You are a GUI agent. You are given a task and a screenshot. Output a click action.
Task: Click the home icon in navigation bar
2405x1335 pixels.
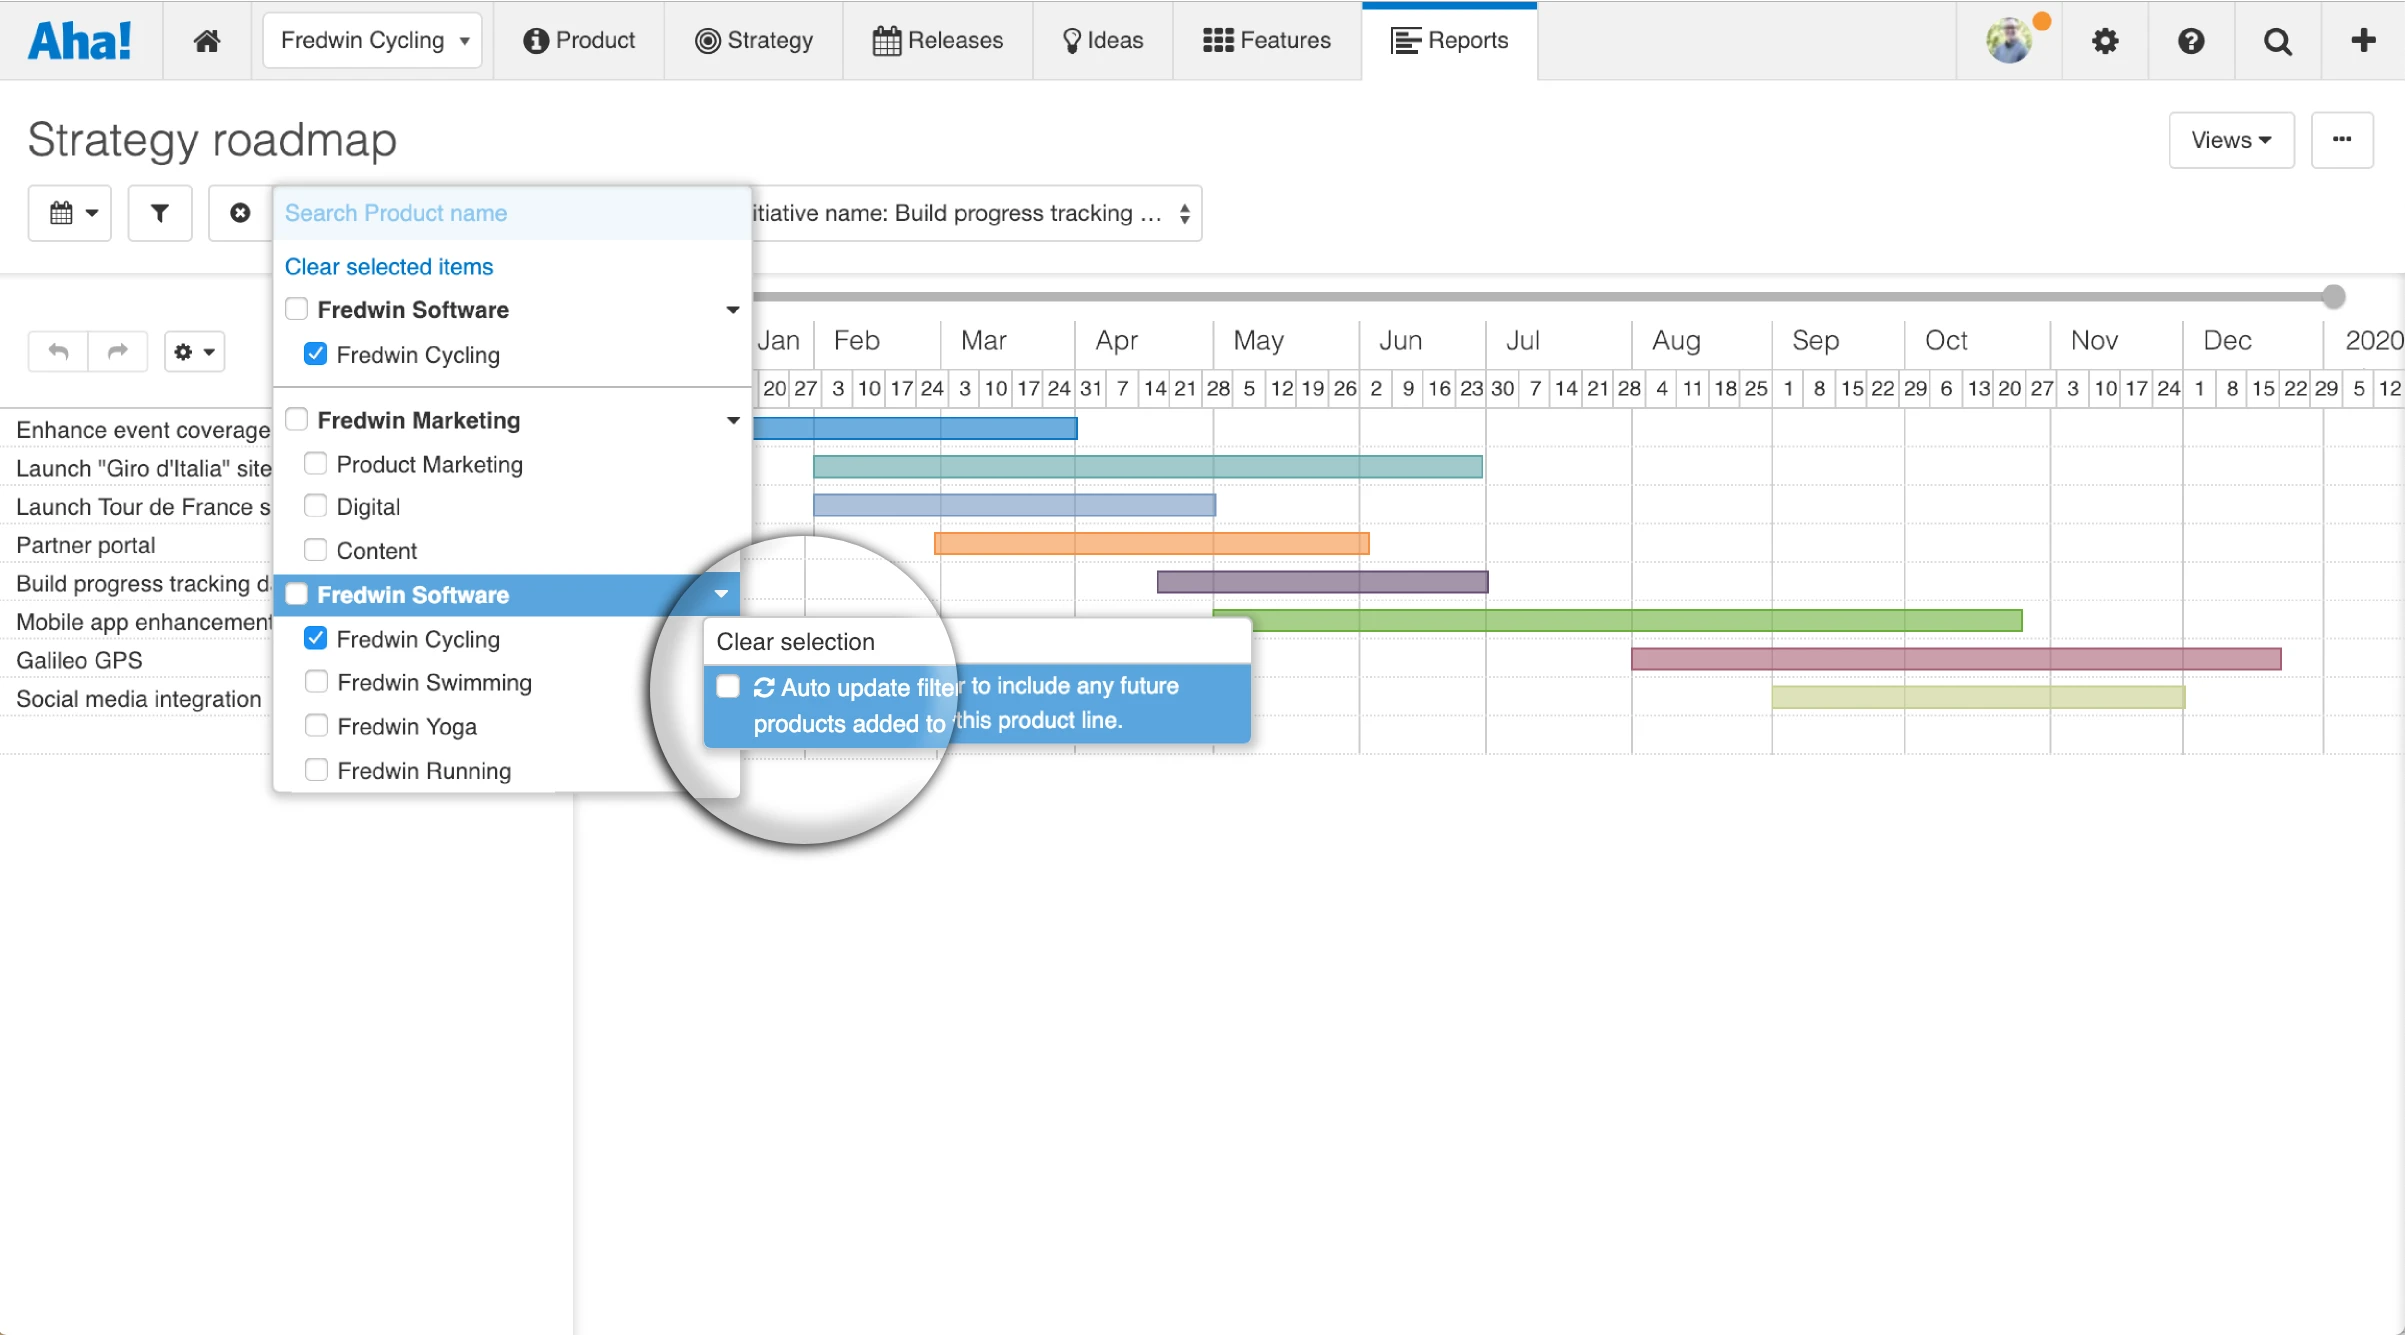click(206, 40)
